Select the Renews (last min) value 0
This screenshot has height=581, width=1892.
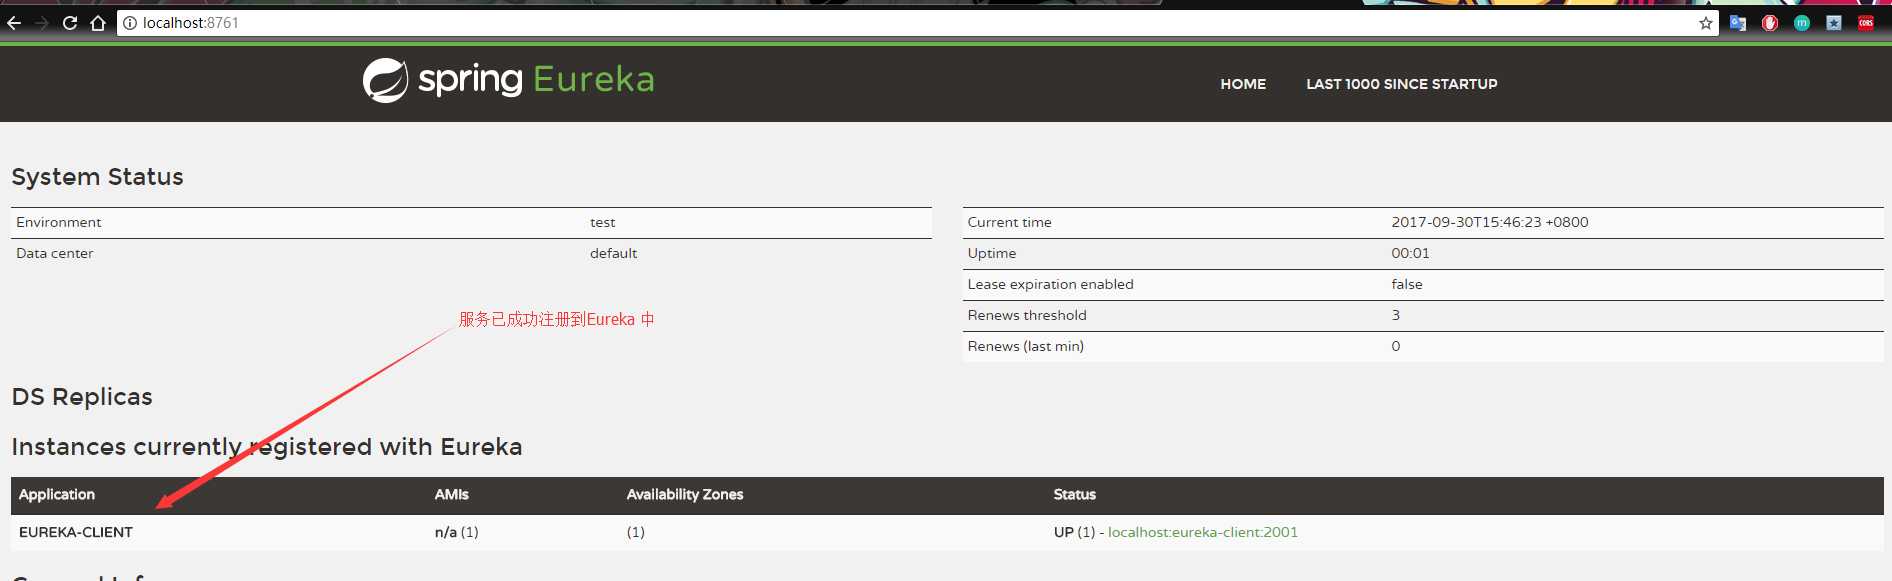(1396, 346)
